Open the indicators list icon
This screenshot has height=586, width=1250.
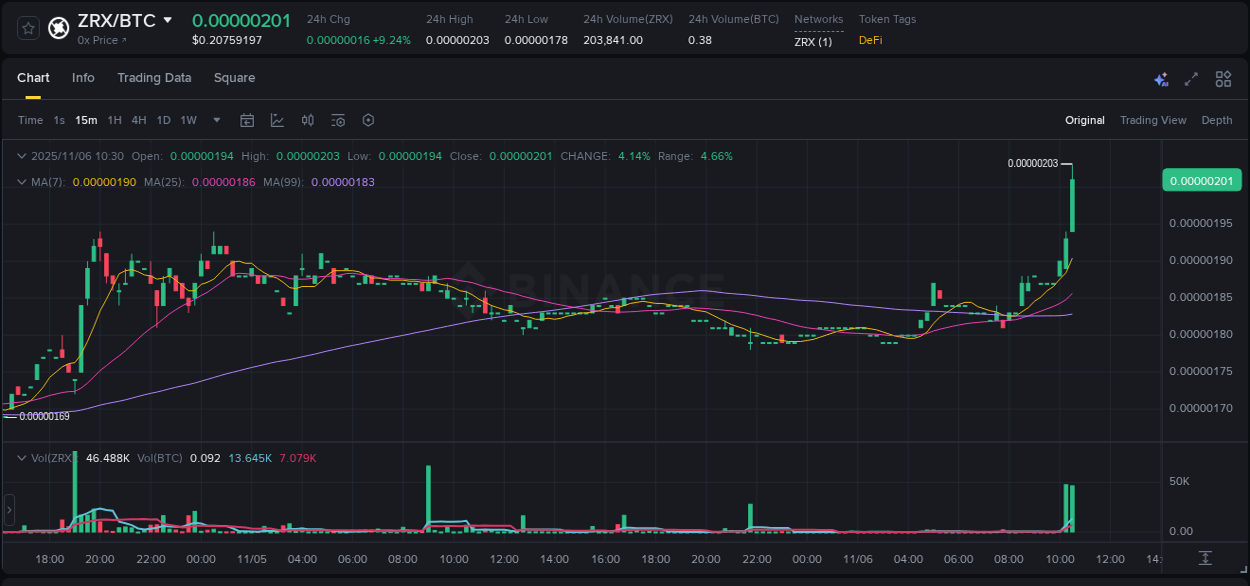coord(337,120)
